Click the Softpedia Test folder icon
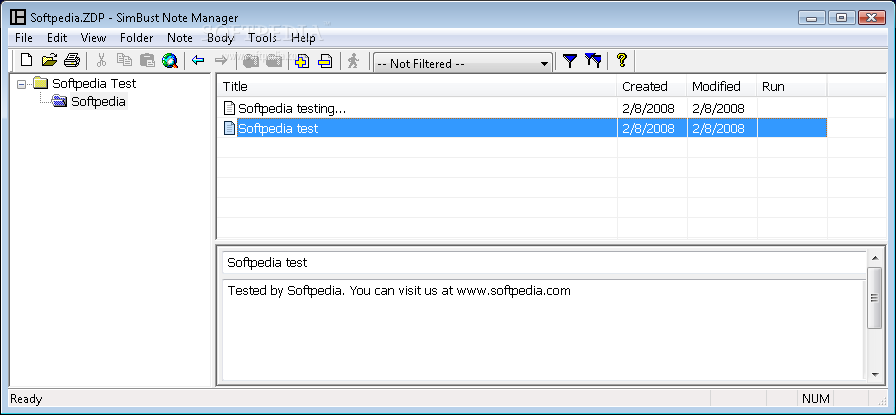Screen dimensions: 896x415 [41, 83]
